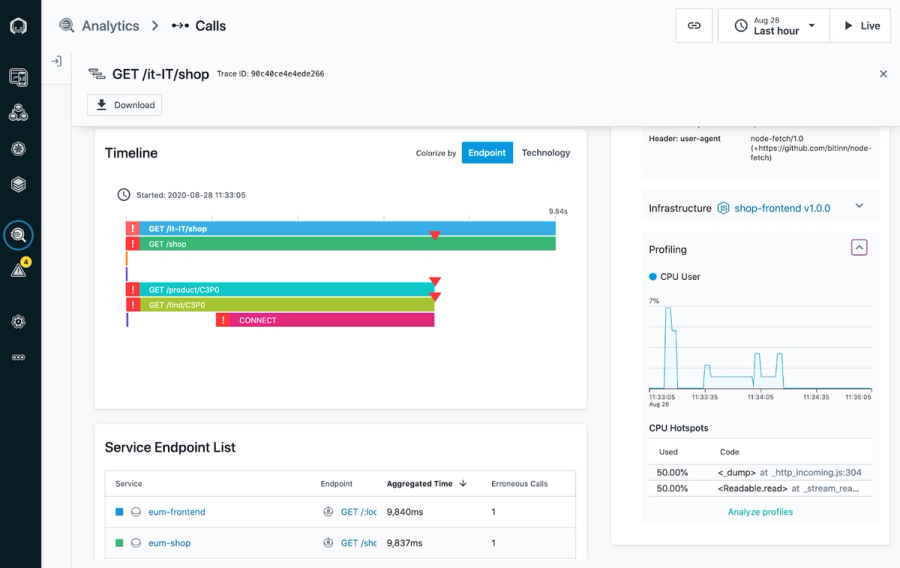The height and width of the screenshot is (568, 900).
Task: Colorize timeline by Technology
Action: [x=546, y=153]
